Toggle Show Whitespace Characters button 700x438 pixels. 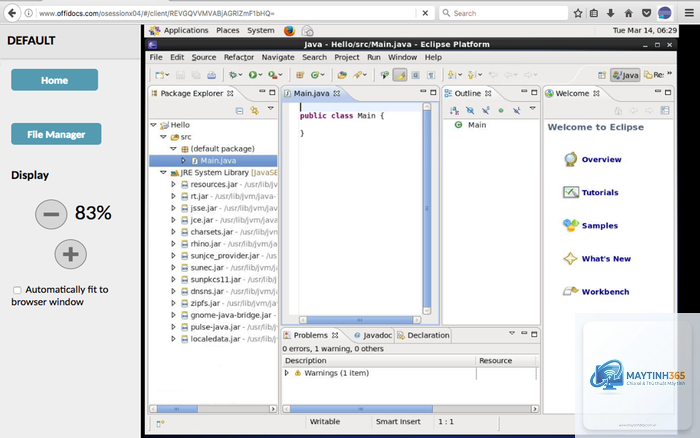point(431,75)
